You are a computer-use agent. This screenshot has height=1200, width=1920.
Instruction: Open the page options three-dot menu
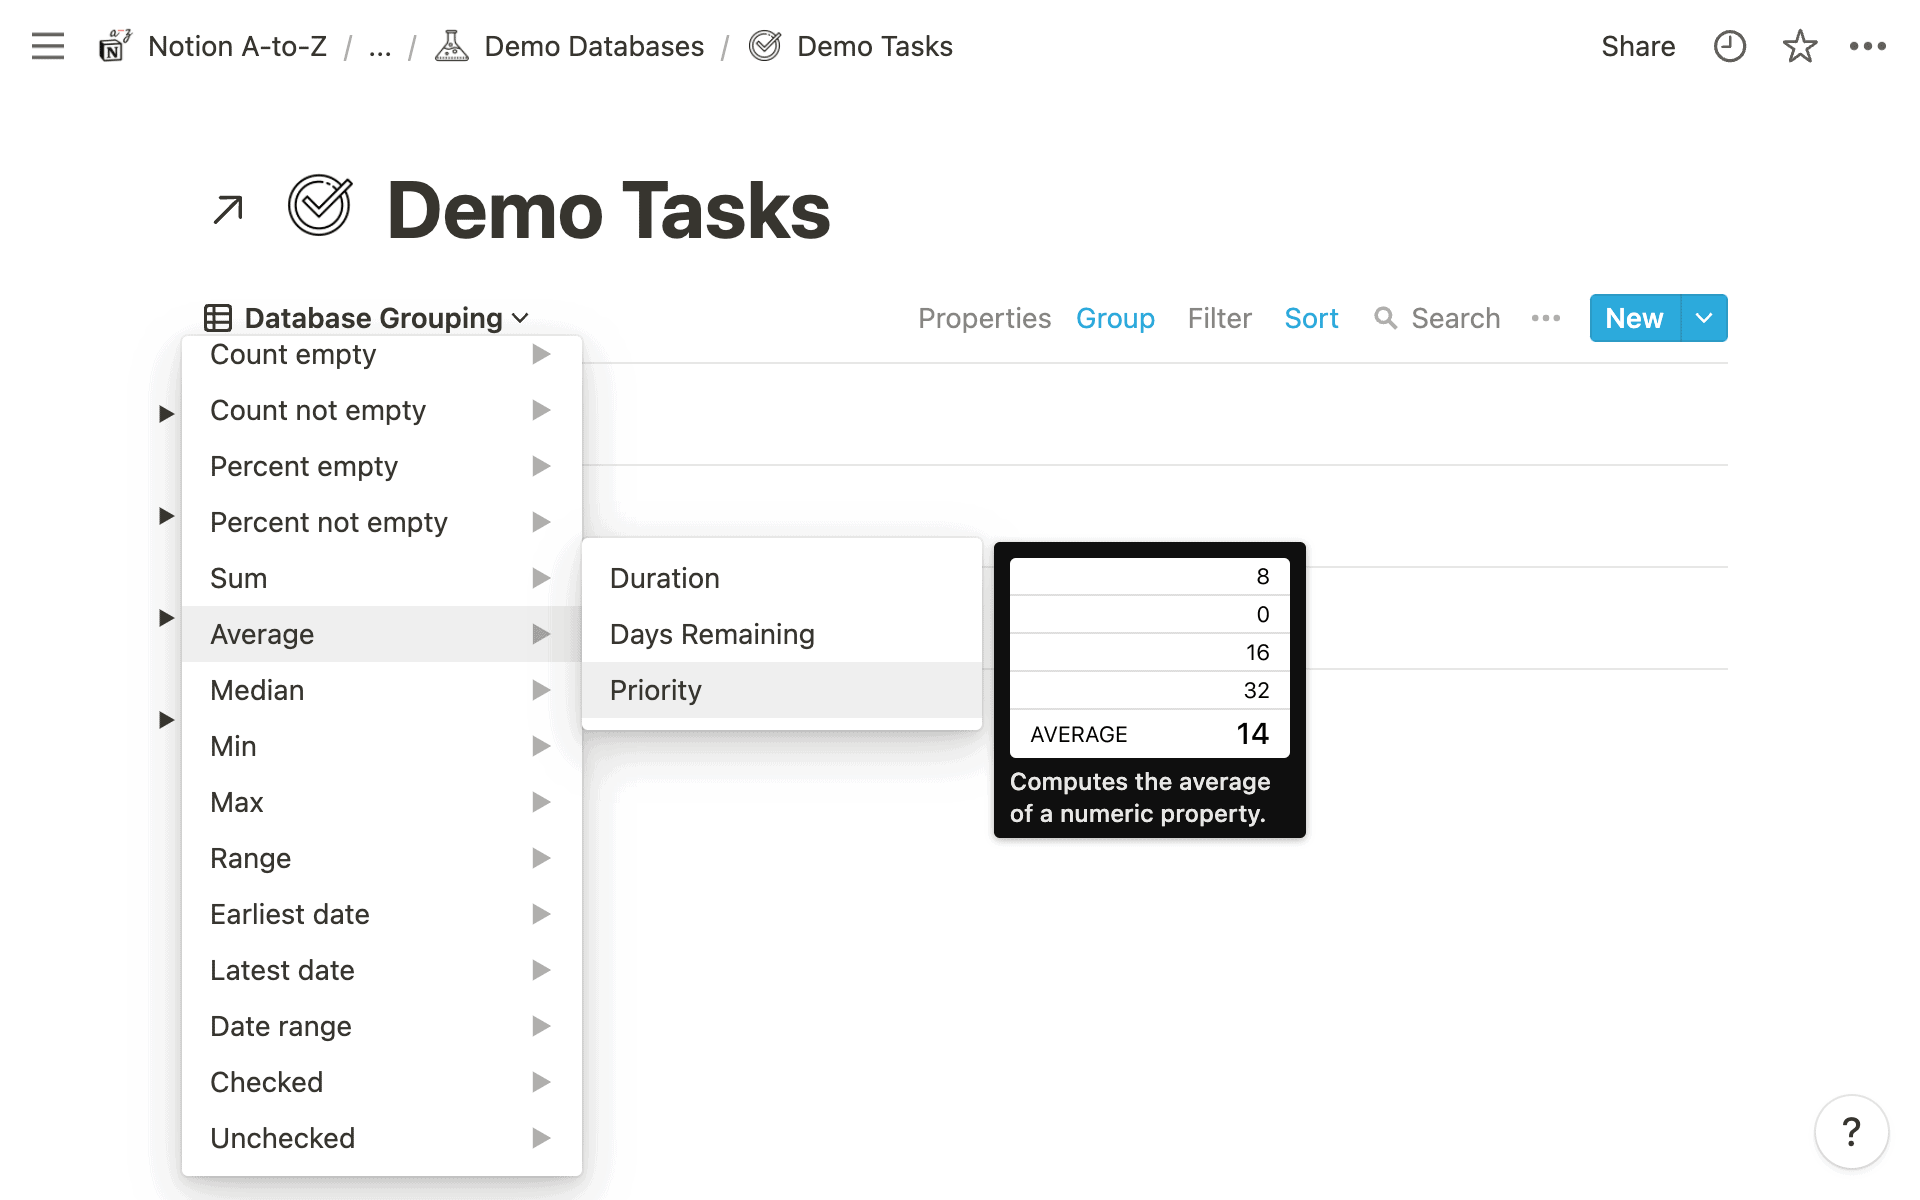(x=1867, y=46)
